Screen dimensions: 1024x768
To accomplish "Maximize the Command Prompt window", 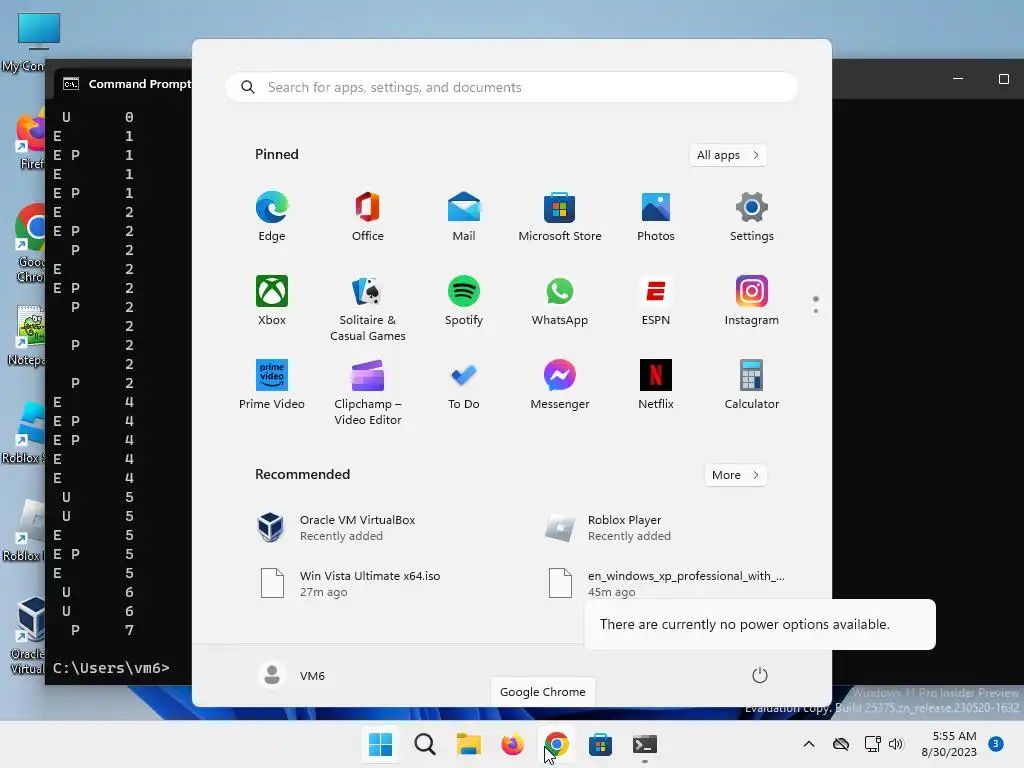I will (1004, 79).
